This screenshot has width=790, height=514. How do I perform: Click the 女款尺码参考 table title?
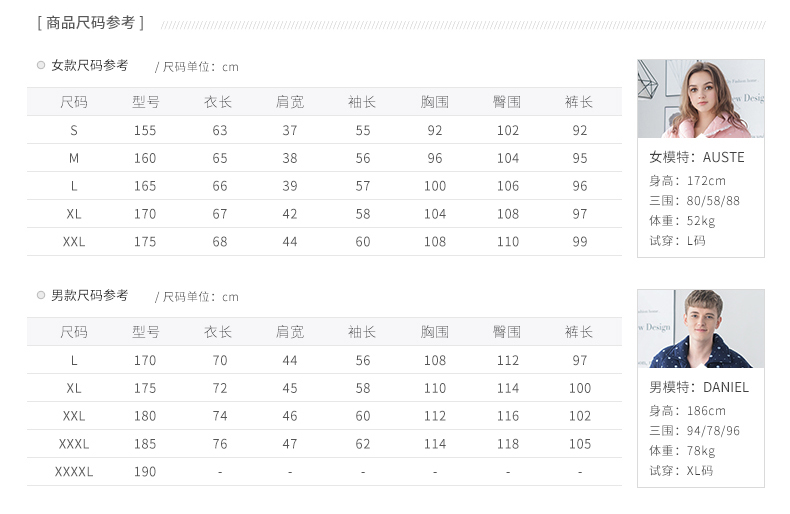click(90, 65)
